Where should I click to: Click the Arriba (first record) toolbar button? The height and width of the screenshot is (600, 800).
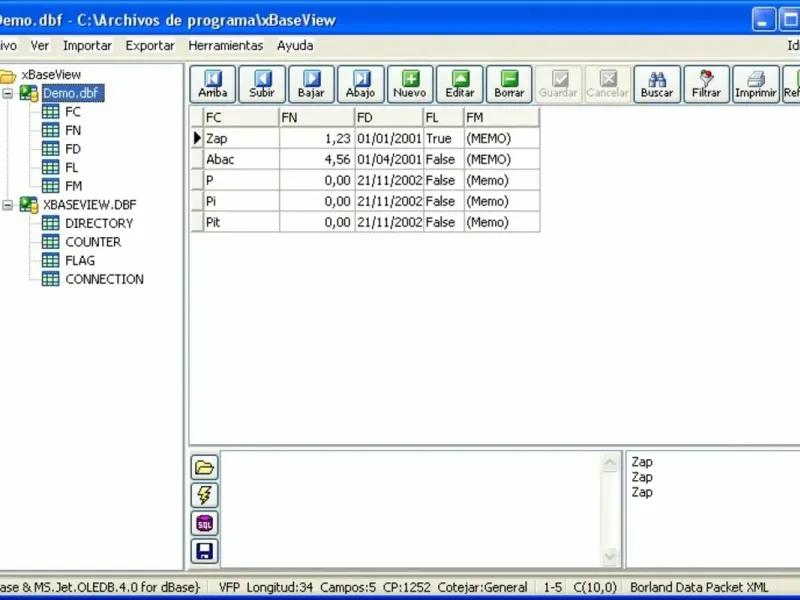coord(213,84)
